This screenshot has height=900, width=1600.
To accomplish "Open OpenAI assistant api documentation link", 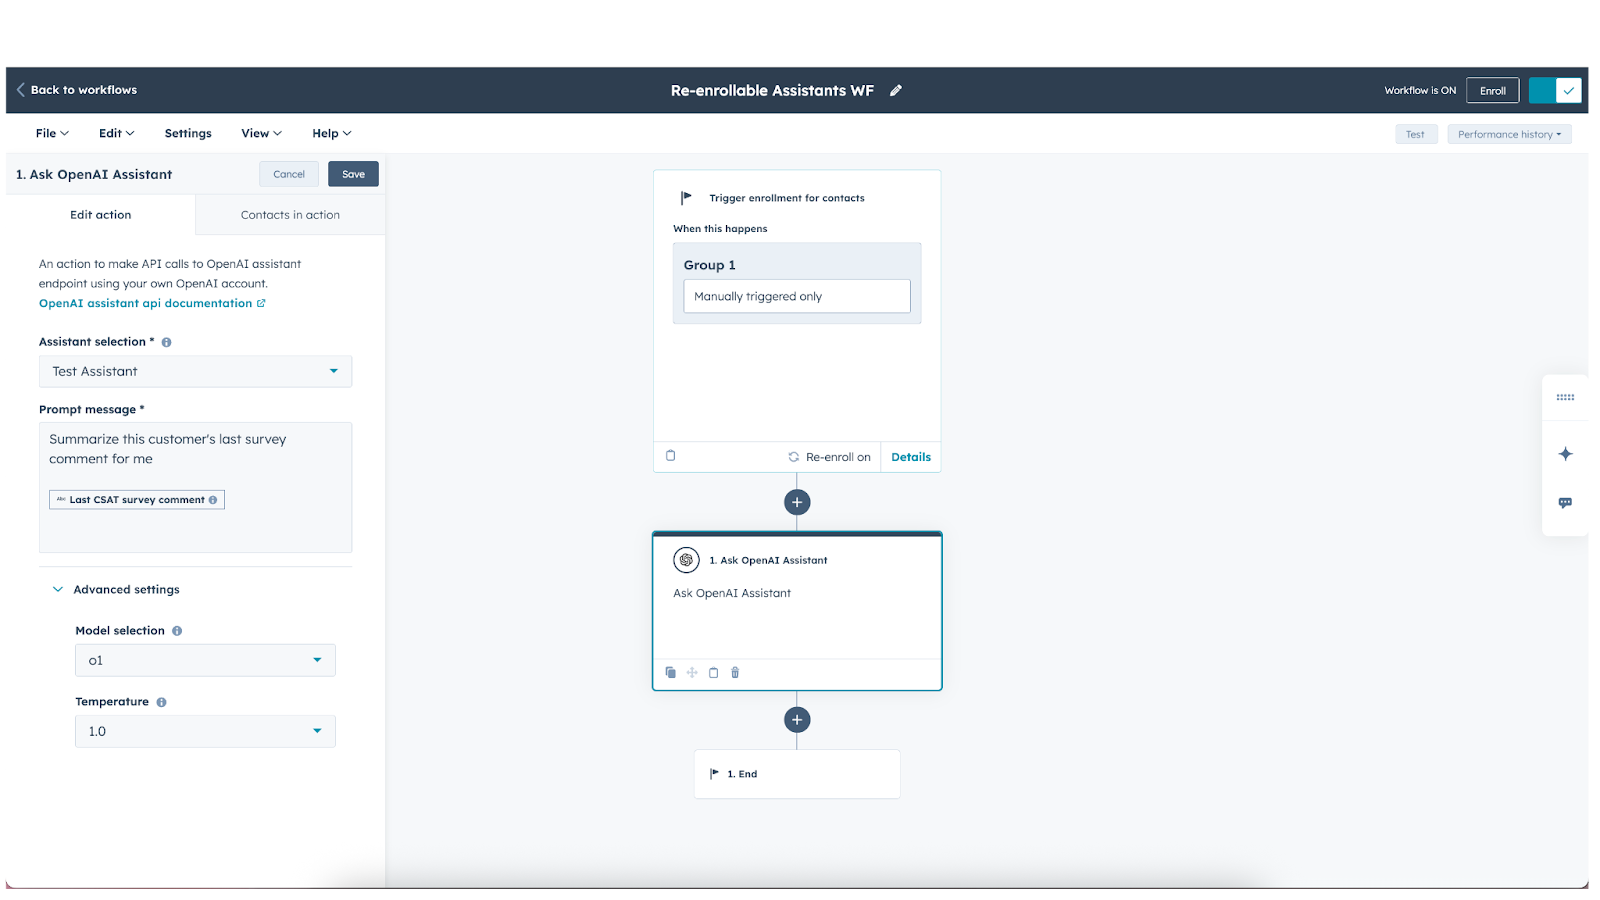I will [x=152, y=303].
